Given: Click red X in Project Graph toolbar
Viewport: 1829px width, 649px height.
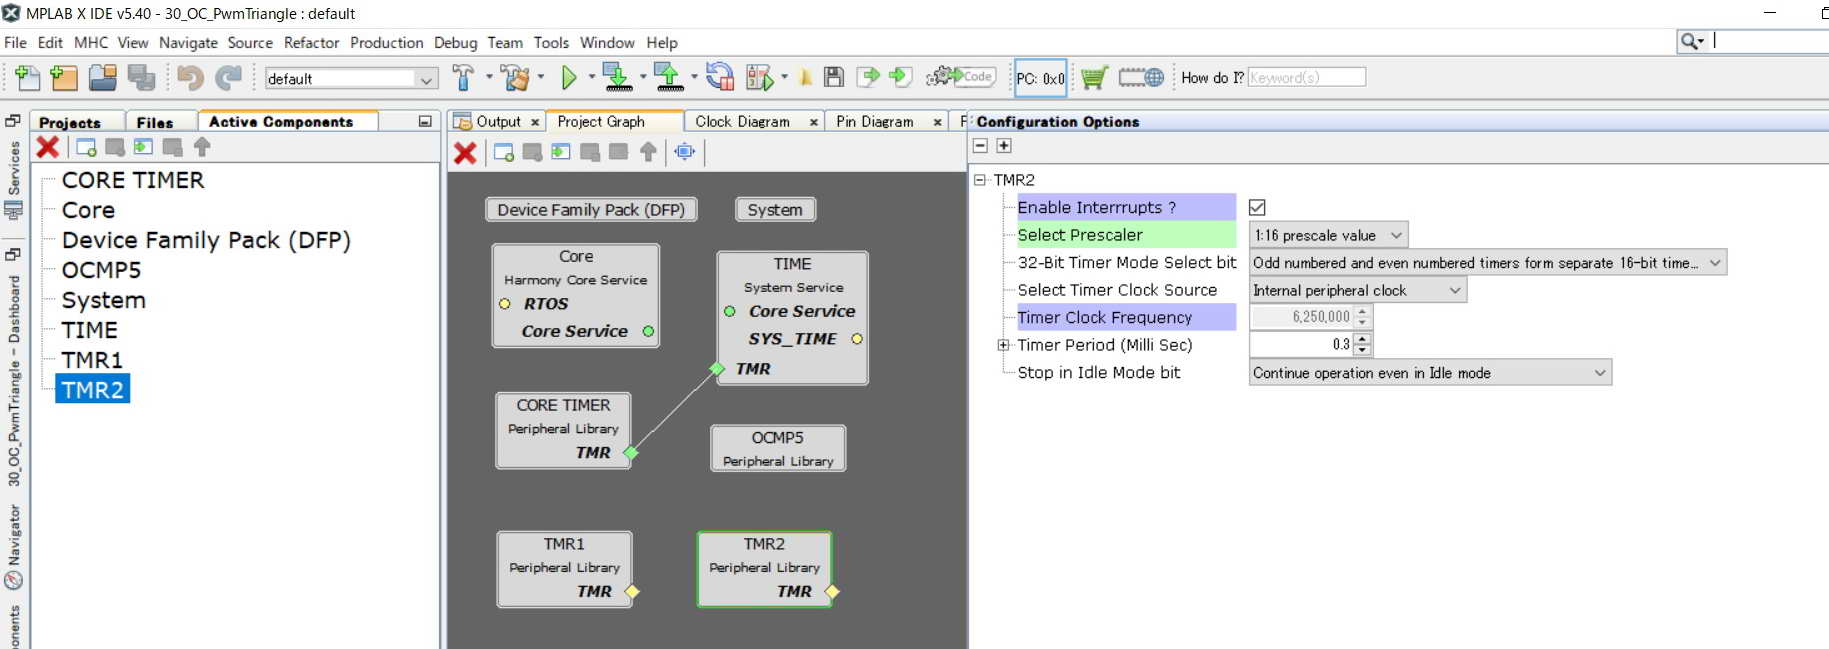Looking at the screenshot, I should tap(465, 153).
